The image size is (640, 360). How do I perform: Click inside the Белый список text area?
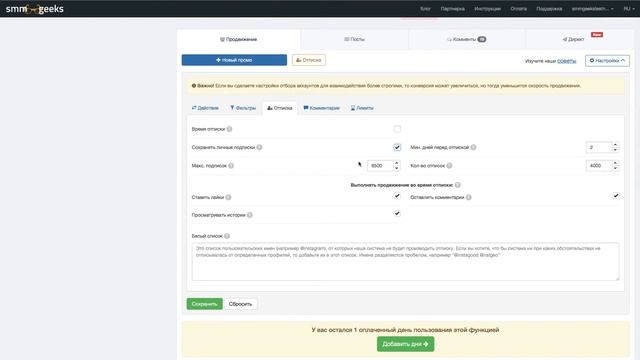coord(405,262)
